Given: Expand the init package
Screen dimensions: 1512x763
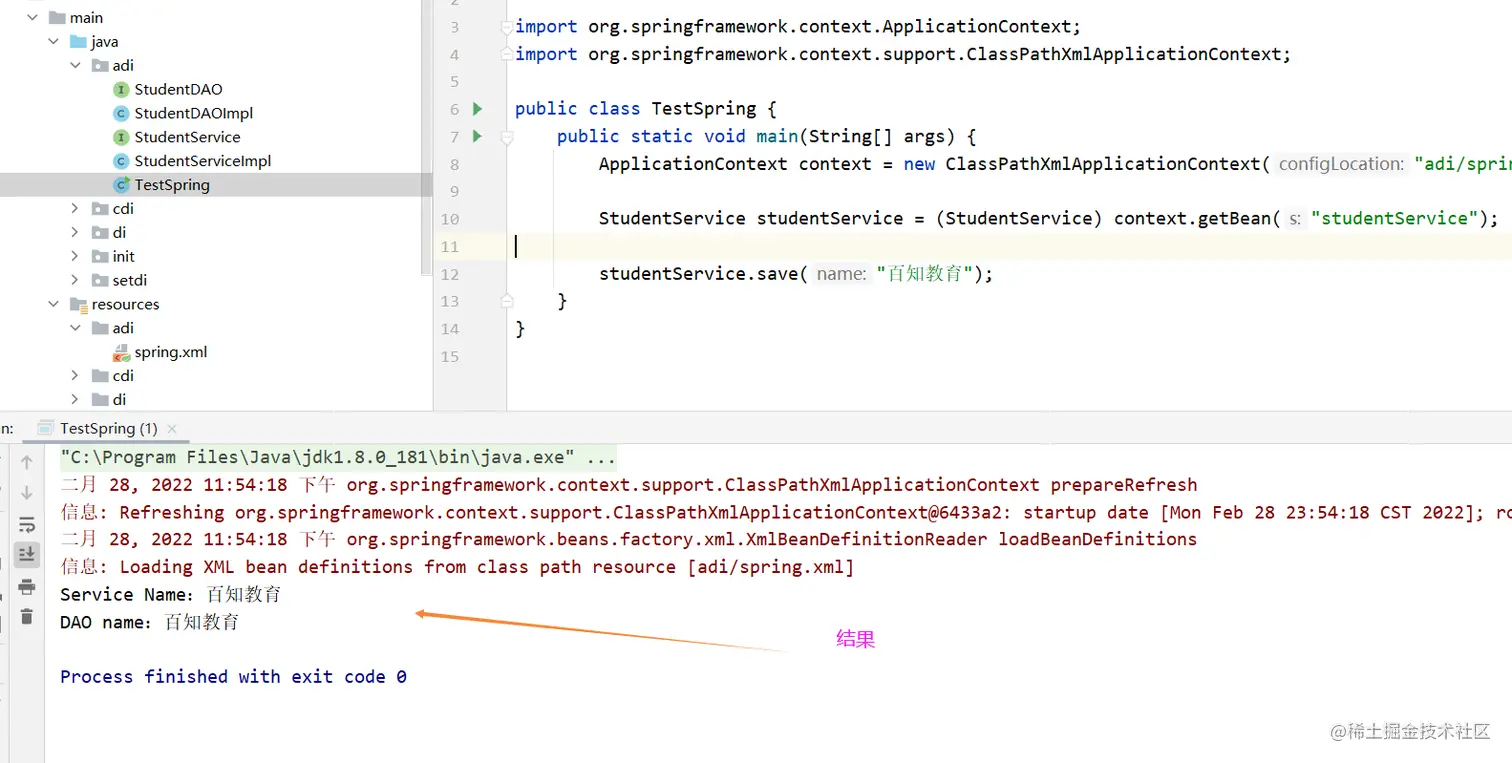Looking at the screenshot, I should click(x=75, y=257).
